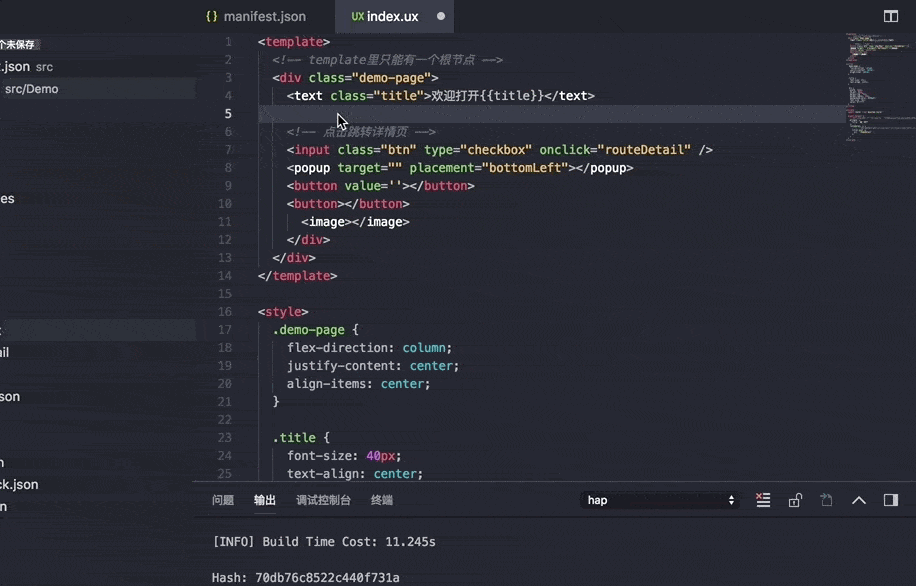Maximize the panel with the chevron up
Screen dimensions: 916x586
[x=858, y=500]
